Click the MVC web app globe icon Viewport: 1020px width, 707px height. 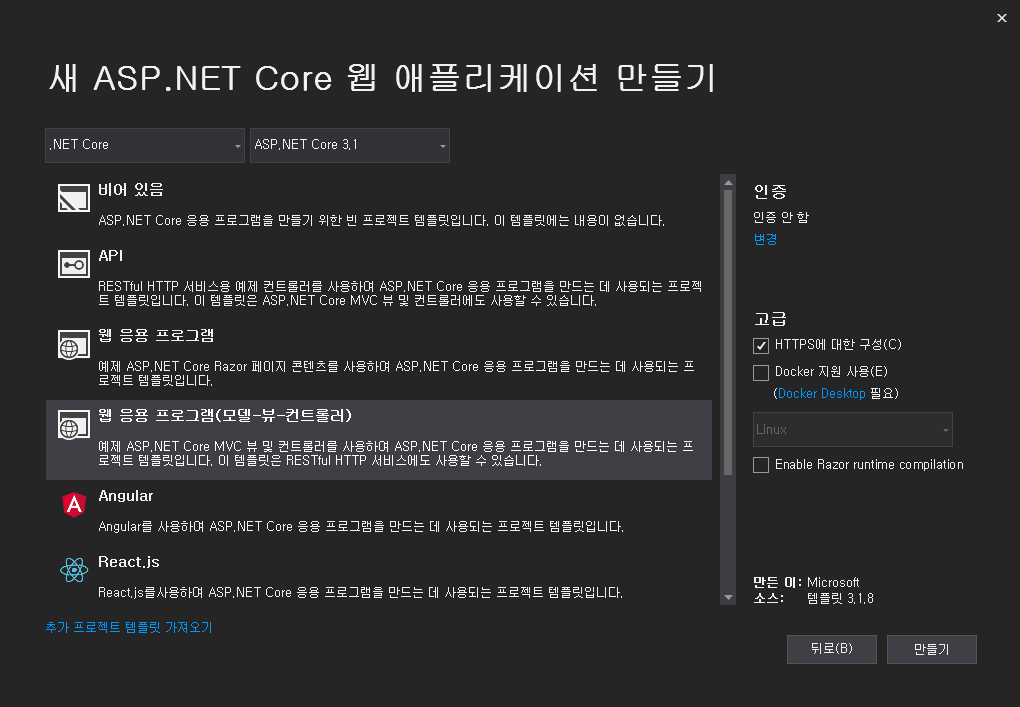pos(74,425)
